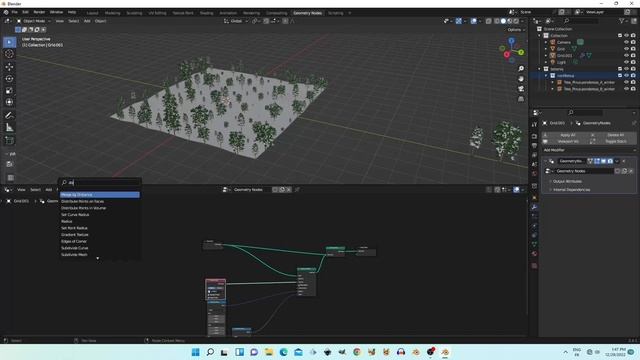Open the Edit menu
Viewport: 640px width, 360px height.
25,12
